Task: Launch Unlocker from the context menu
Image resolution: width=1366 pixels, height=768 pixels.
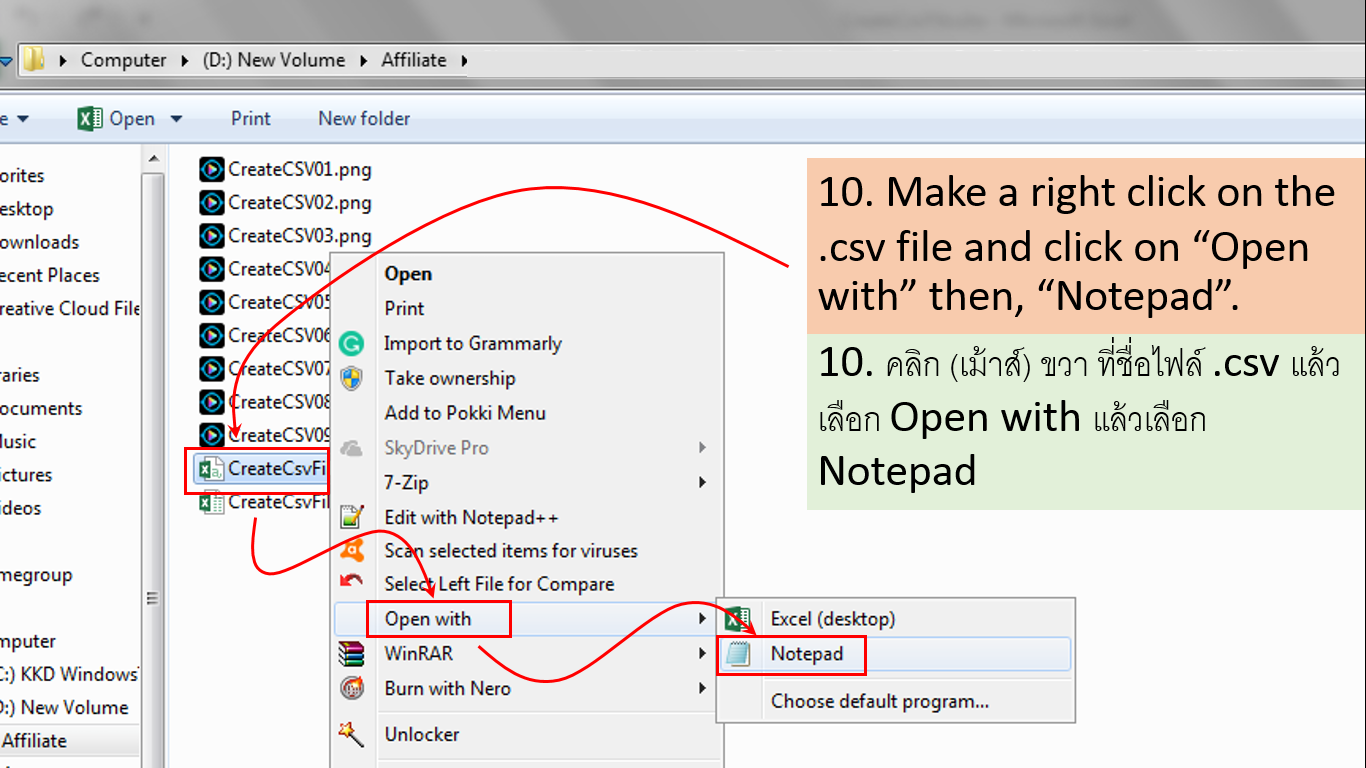Action: click(x=423, y=734)
